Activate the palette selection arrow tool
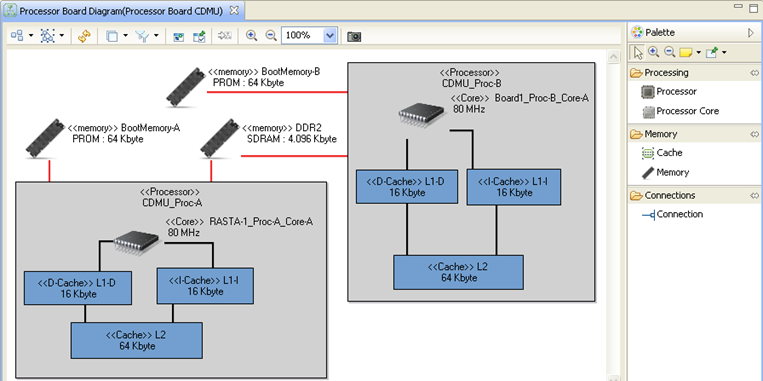Screen dimensions: 763x381 click(x=638, y=52)
